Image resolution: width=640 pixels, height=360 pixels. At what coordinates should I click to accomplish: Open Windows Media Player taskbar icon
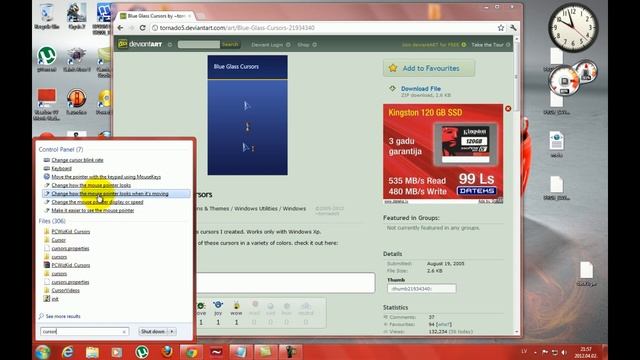point(117,352)
